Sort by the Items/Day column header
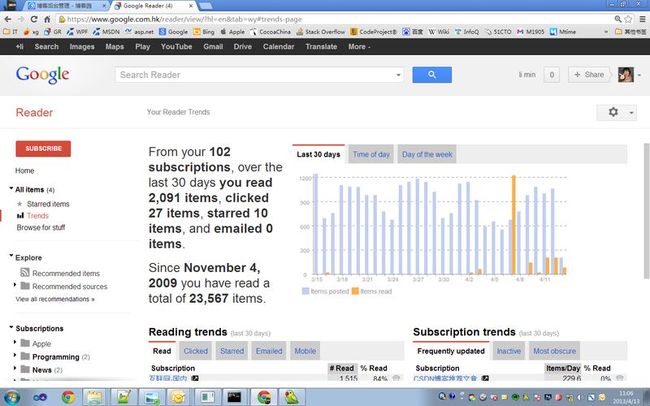The height and width of the screenshot is (406, 650). pyautogui.click(x=563, y=368)
